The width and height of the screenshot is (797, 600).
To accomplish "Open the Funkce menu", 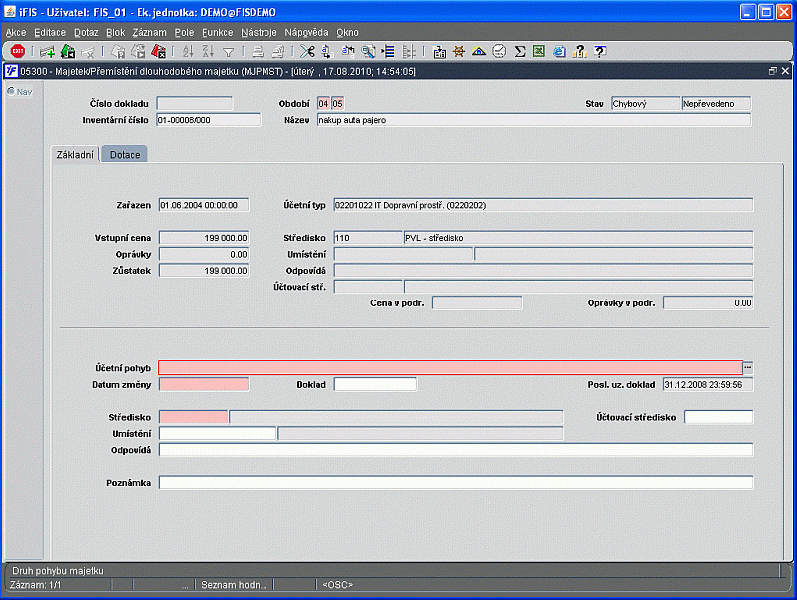I will (x=218, y=33).
